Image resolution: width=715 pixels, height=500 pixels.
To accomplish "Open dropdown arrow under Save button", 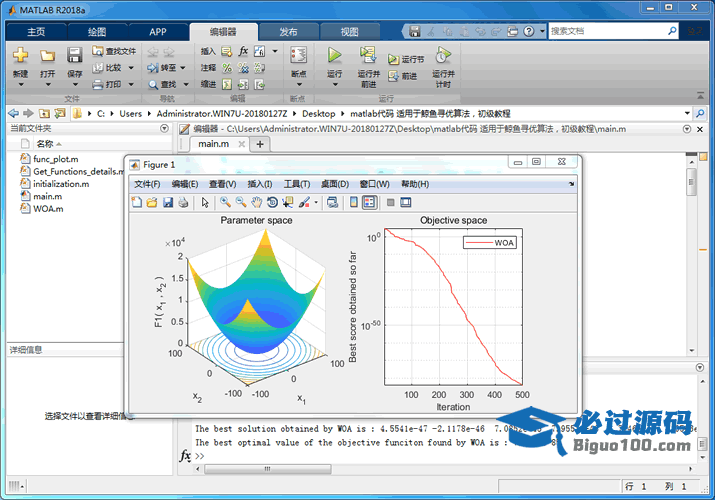I will 75,85.
